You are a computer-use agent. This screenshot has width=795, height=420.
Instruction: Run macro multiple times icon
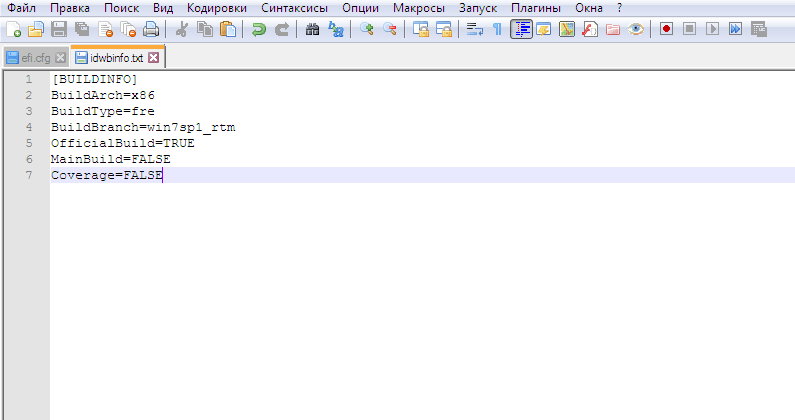[735, 29]
